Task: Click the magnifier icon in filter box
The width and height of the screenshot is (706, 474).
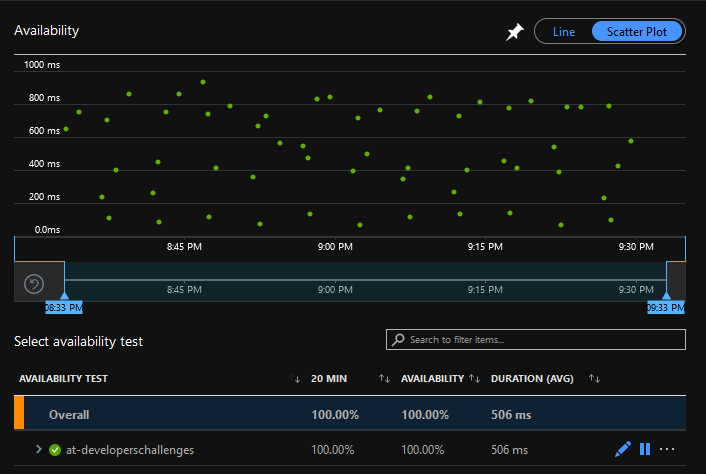Action: coord(398,339)
